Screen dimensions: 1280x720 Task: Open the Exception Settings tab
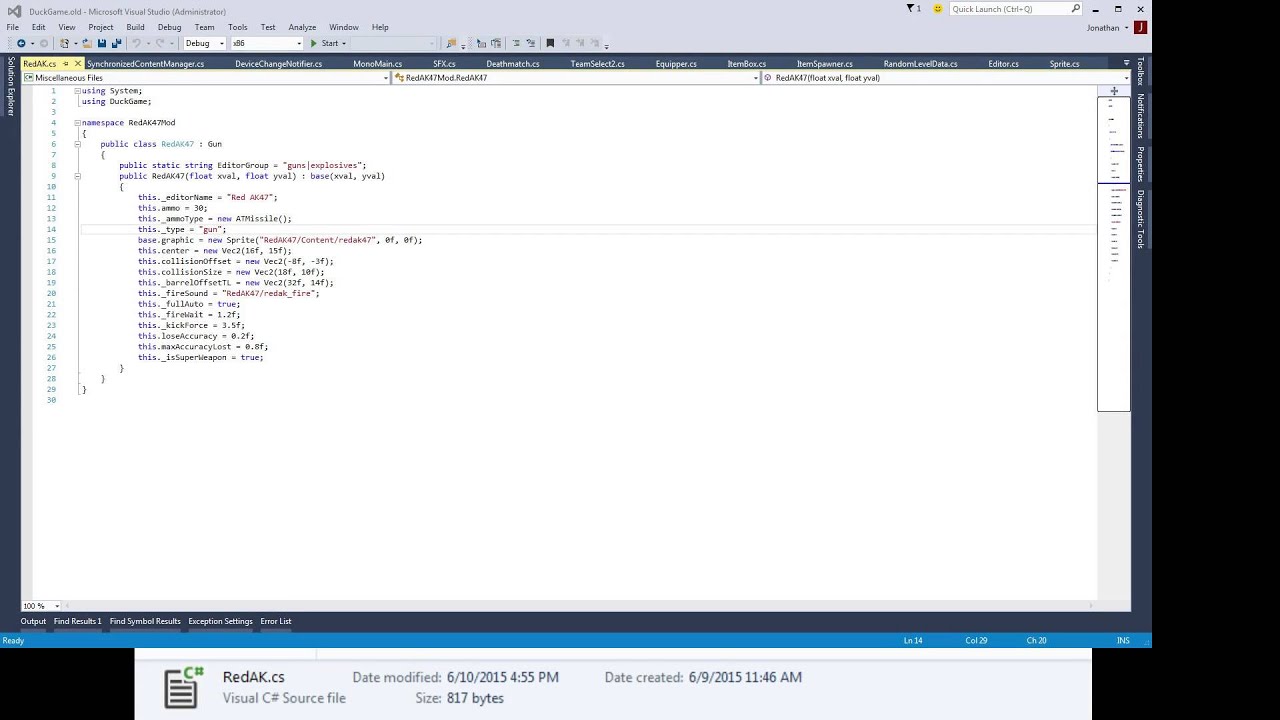(x=220, y=621)
